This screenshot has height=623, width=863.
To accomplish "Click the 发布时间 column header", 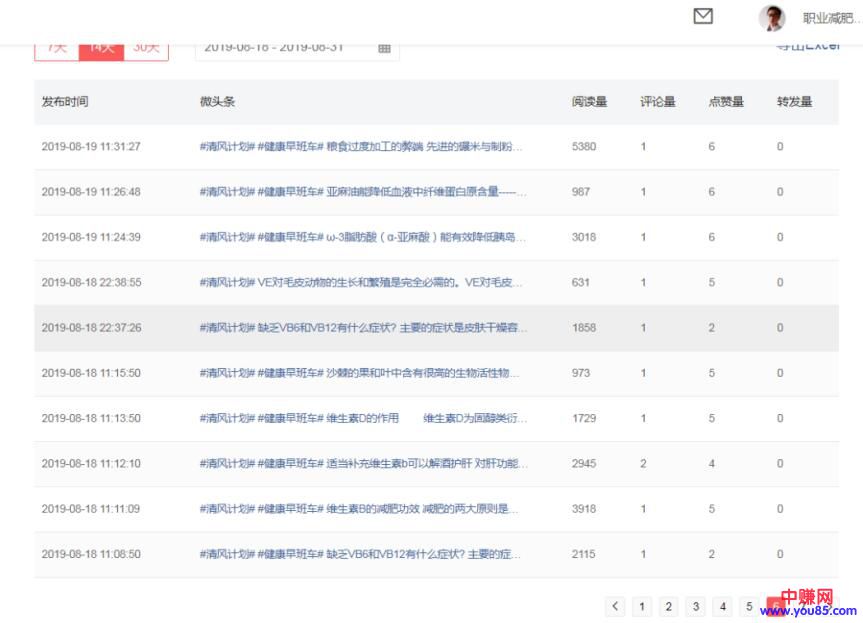I will point(65,102).
